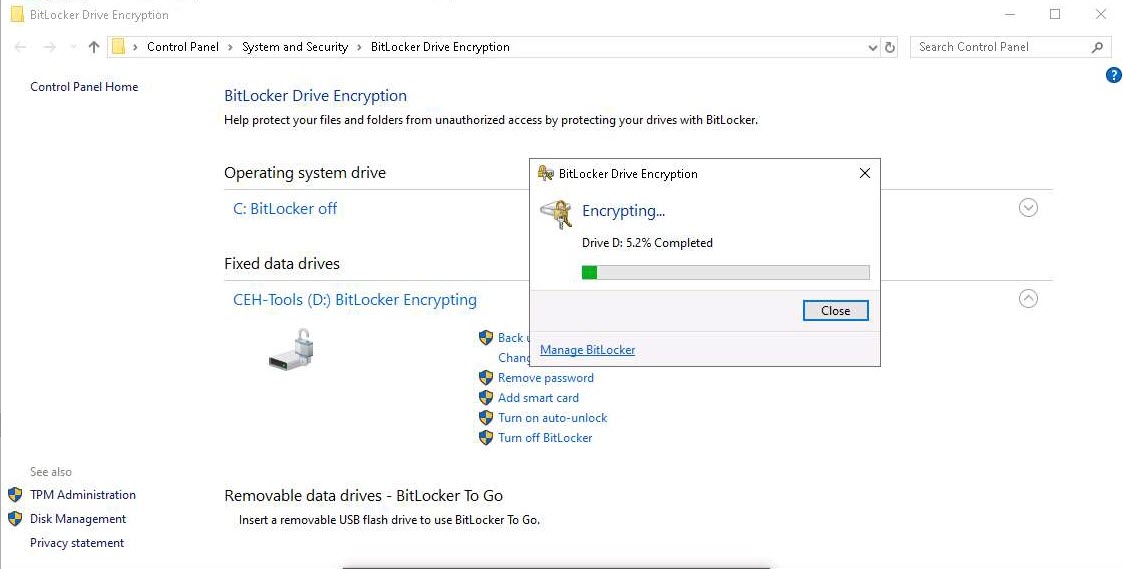Click the blue help question mark icon

[1113, 75]
